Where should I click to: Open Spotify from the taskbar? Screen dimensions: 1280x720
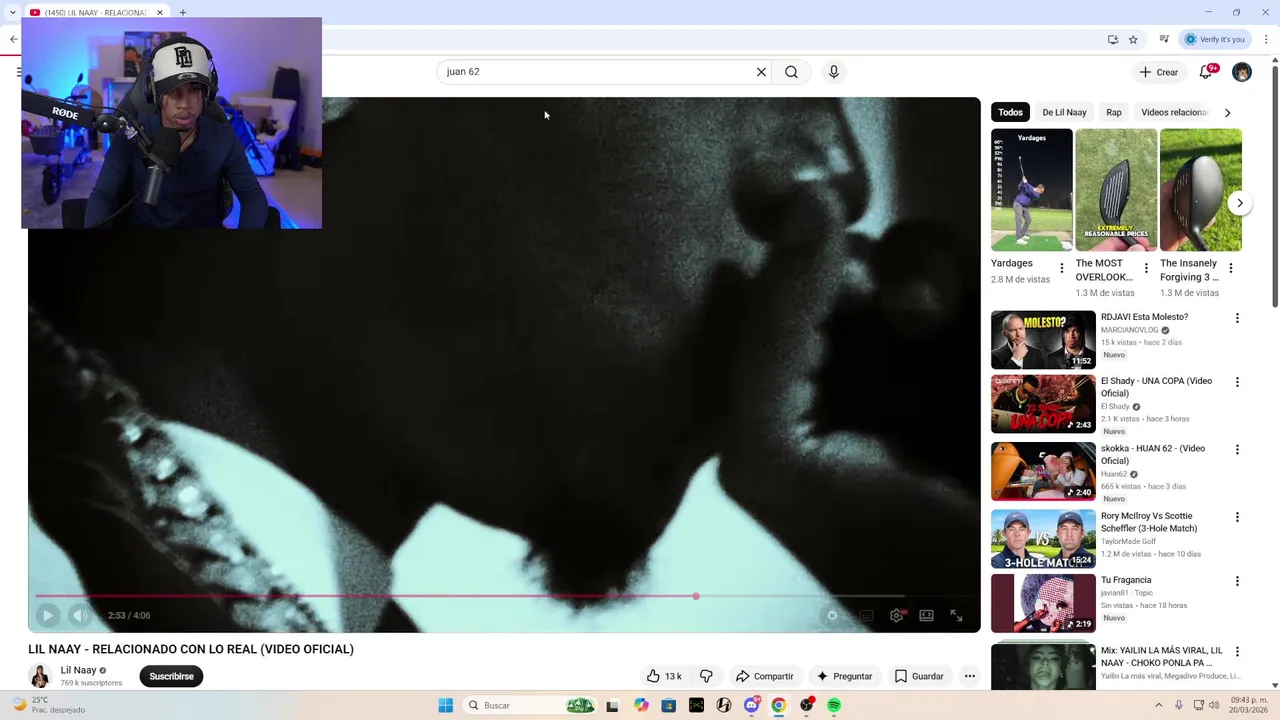coord(833,705)
